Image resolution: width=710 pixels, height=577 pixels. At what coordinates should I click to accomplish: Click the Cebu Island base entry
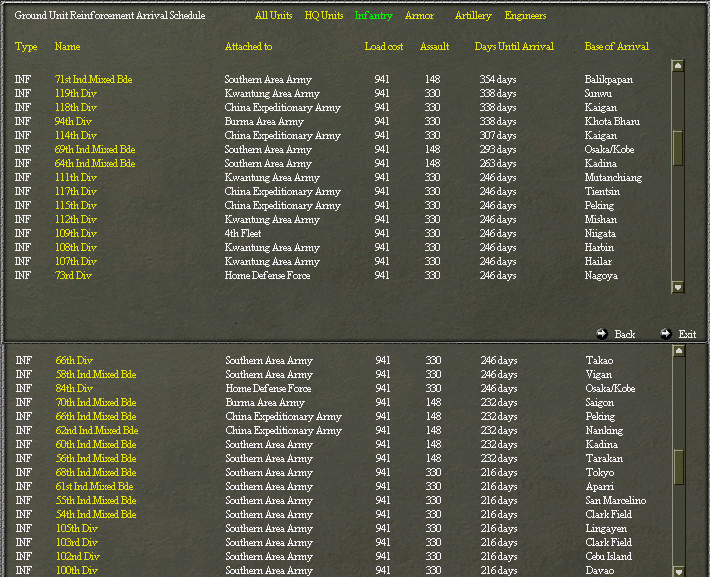(608, 557)
